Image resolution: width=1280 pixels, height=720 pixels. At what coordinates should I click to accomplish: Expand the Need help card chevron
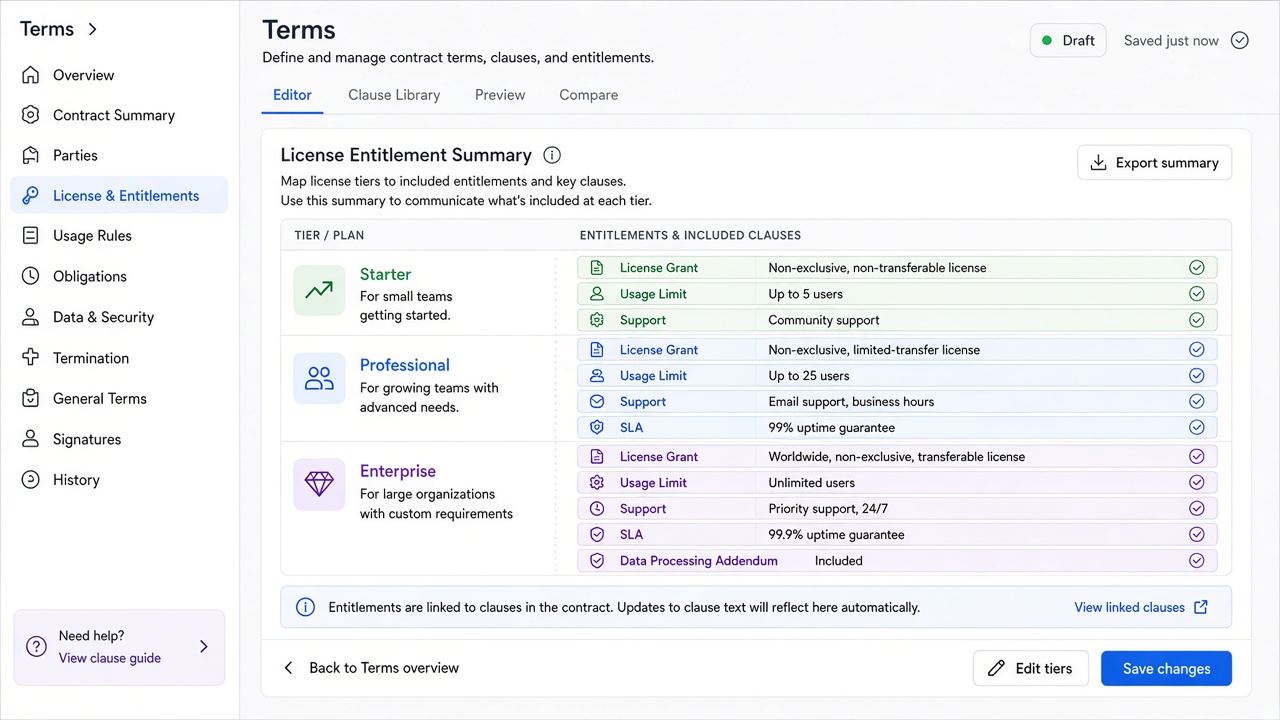204,646
